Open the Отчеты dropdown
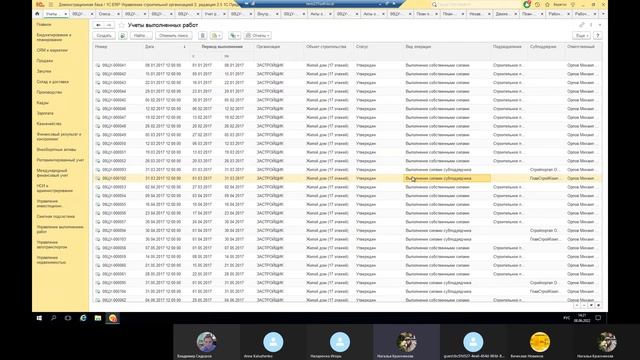 click(258, 36)
